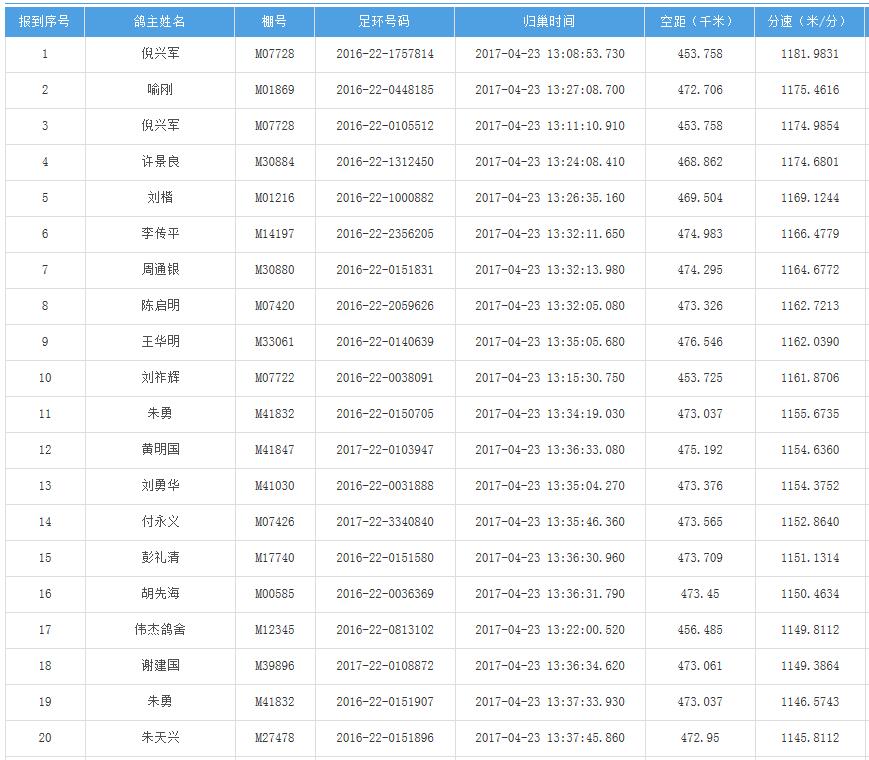Click homing time 2017-04-23 13:15:30.750

coord(549,378)
